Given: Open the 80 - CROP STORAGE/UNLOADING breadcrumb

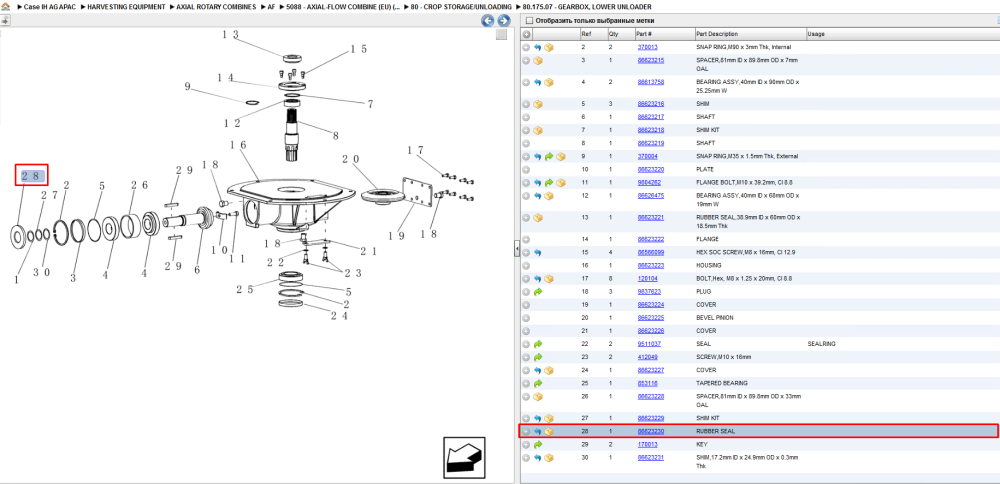Looking at the screenshot, I should 462,6.
